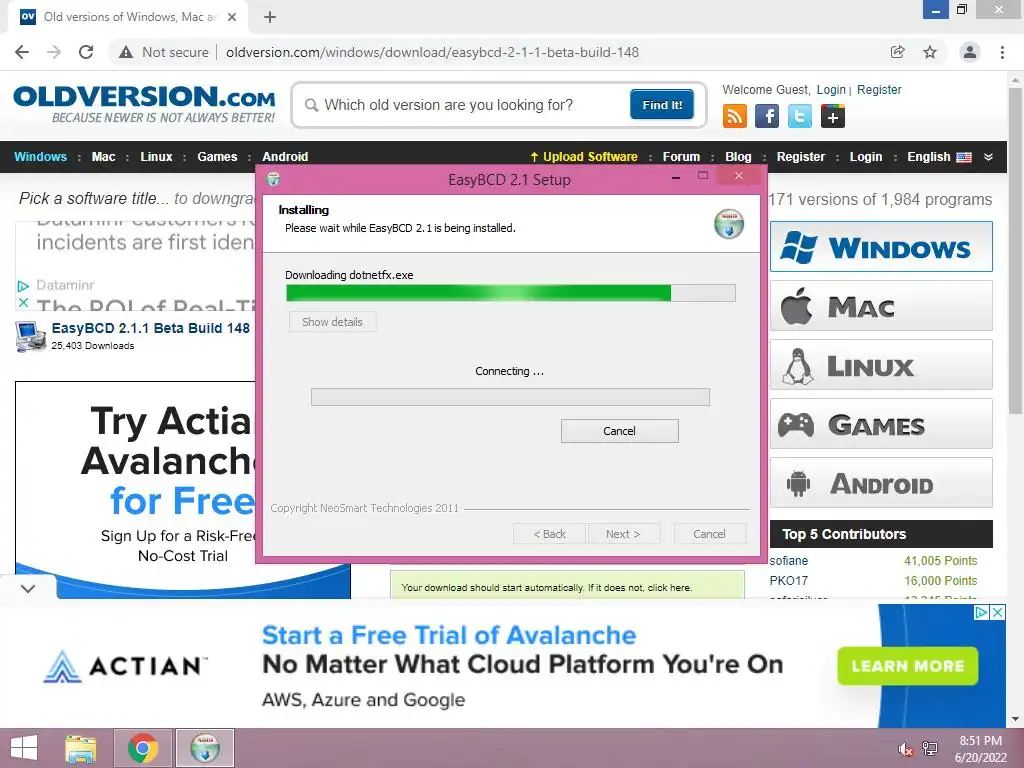Close the Old versions browser tab

tap(232, 17)
